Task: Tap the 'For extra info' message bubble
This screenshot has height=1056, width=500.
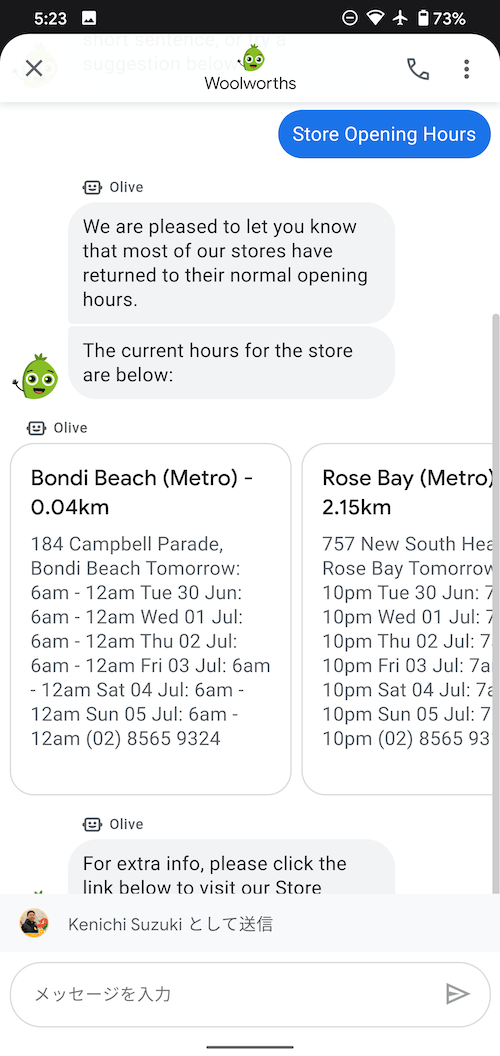Action: [x=231, y=867]
